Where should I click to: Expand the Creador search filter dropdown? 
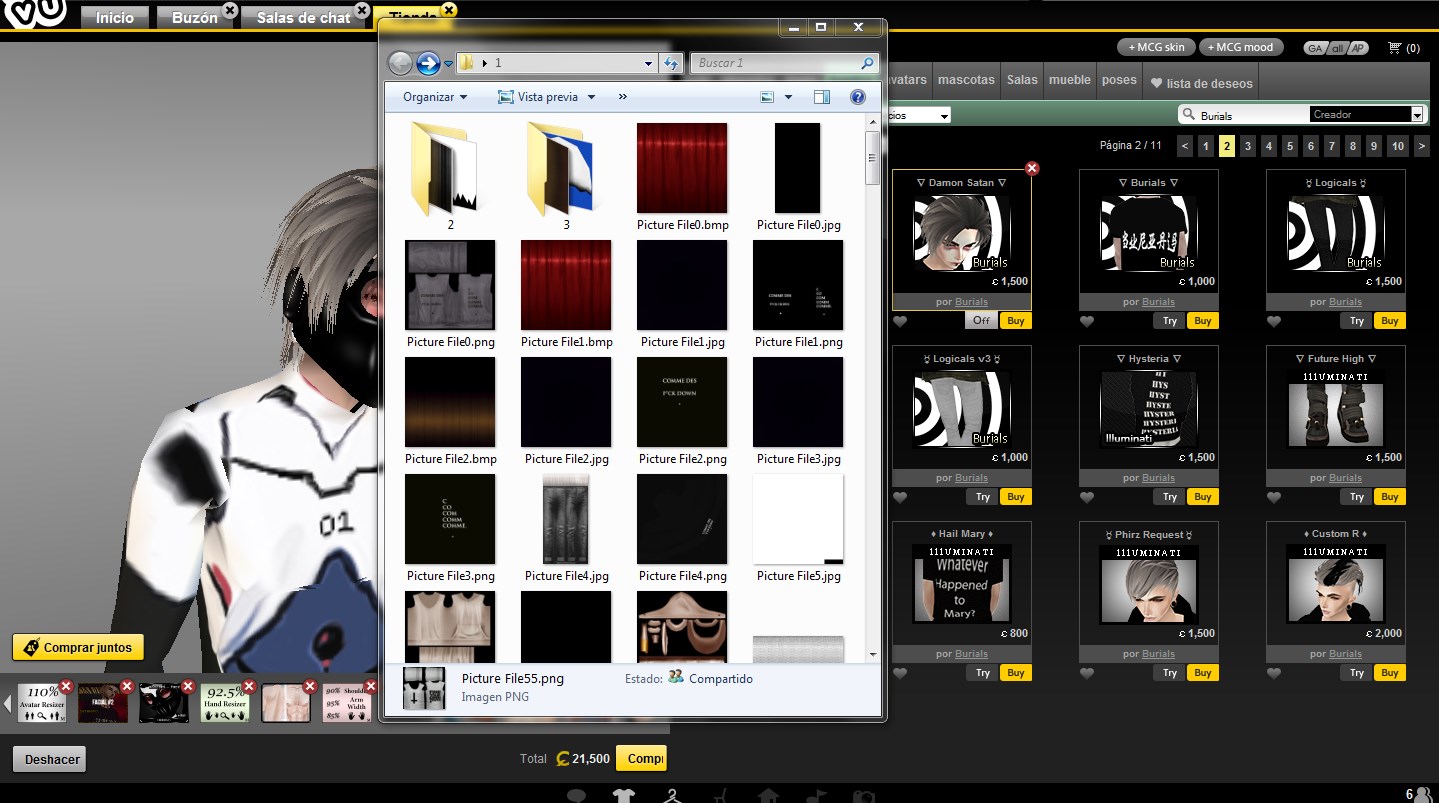click(1419, 114)
